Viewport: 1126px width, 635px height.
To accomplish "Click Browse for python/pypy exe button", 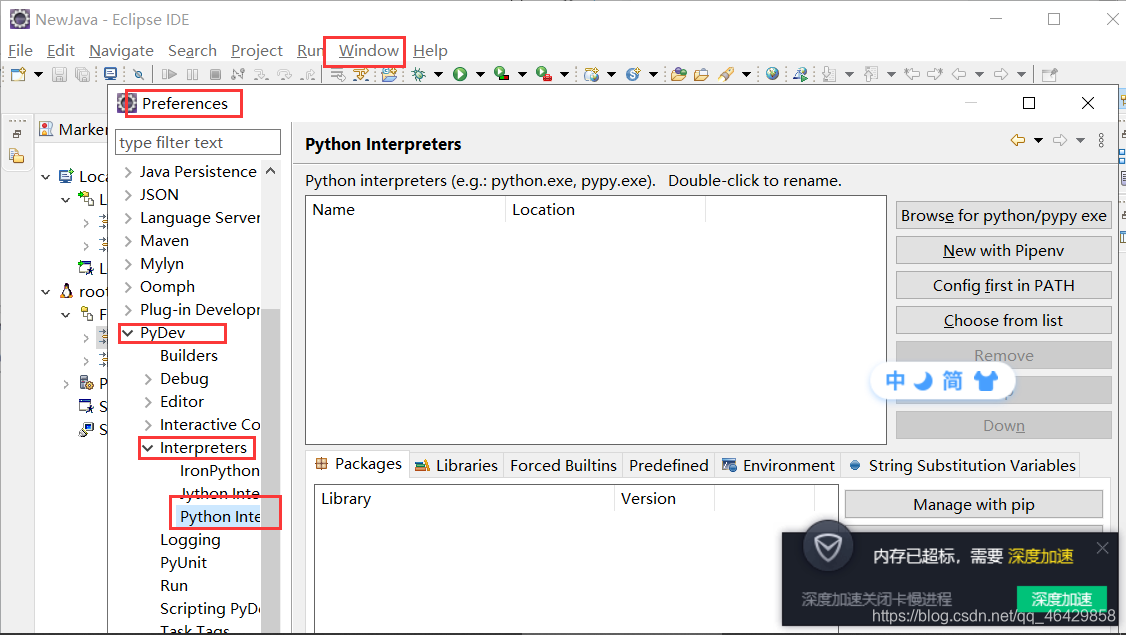I will point(1003,215).
